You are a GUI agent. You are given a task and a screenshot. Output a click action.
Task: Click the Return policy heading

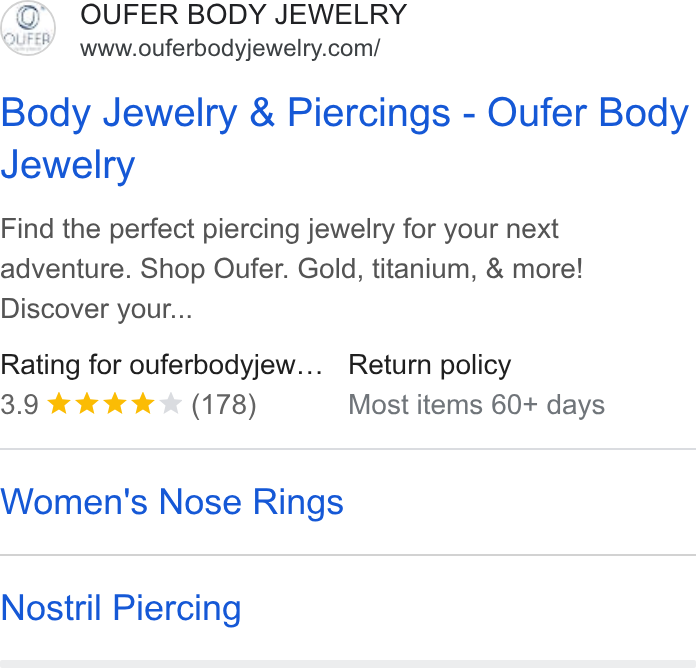tap(430, 365)
